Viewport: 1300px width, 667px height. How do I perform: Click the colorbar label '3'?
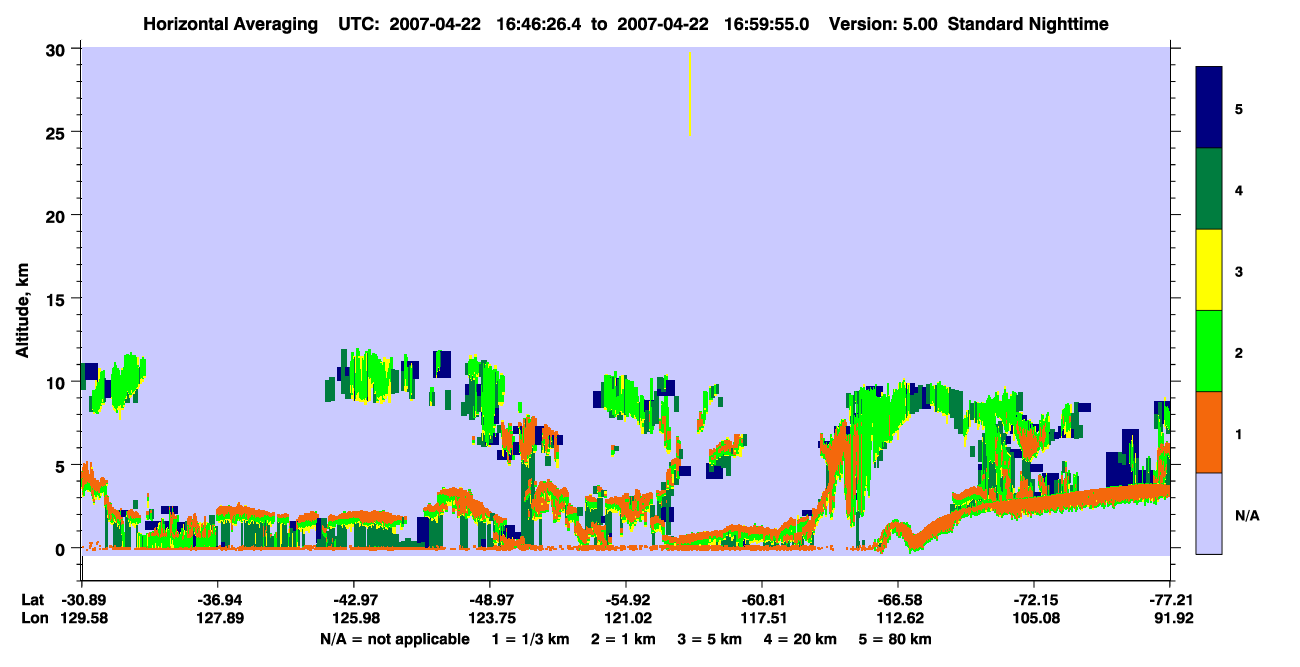point(1239,272)
